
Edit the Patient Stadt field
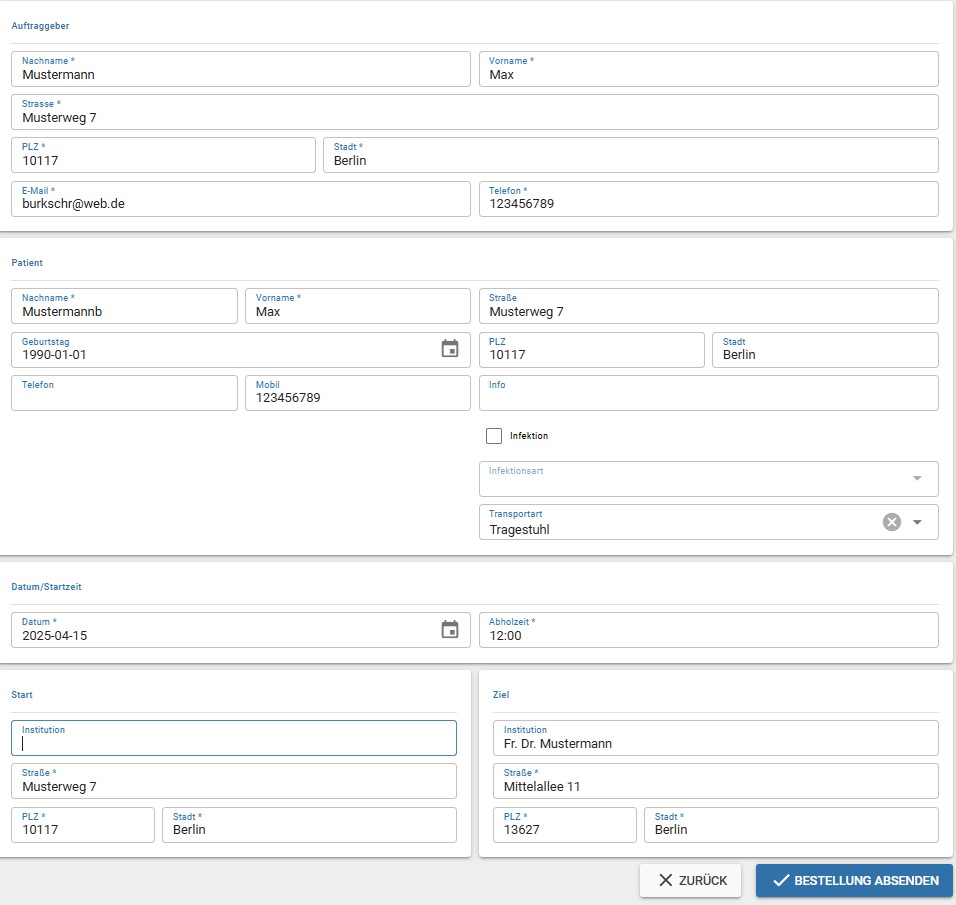[x=825, y=350]
